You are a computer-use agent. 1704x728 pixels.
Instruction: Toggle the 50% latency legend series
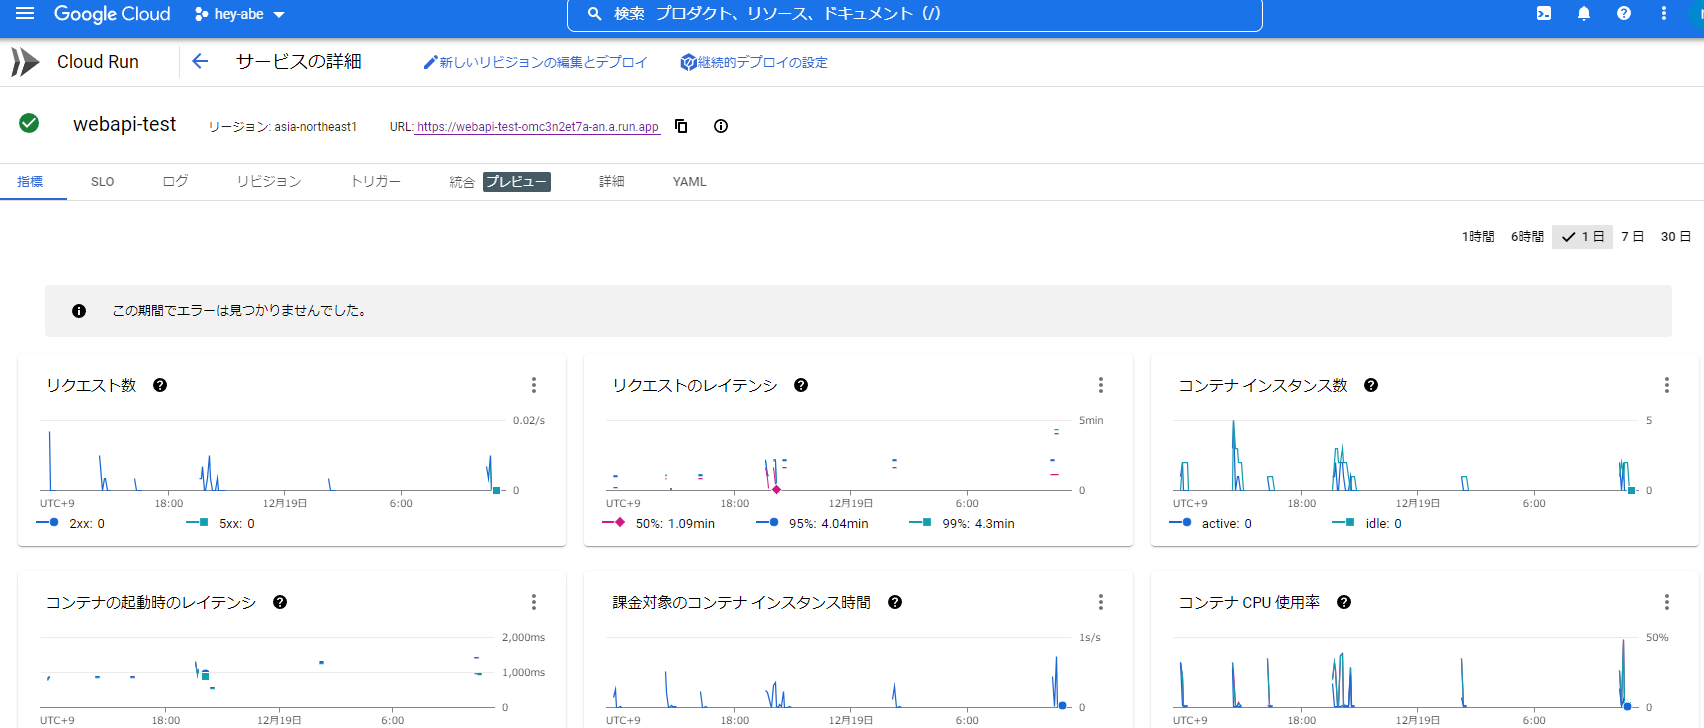pos(659,523)
